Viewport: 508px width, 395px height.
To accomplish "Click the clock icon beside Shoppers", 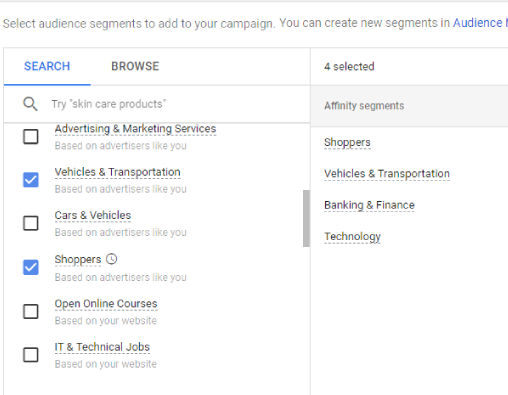I will [x=111, y=259].
